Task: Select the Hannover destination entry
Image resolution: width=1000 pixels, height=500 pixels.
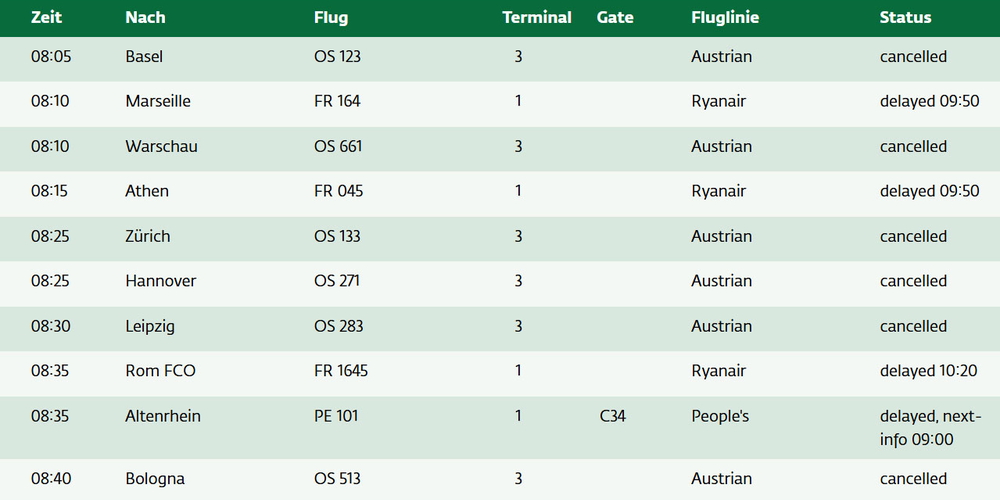Action: [x=160, y=281]
